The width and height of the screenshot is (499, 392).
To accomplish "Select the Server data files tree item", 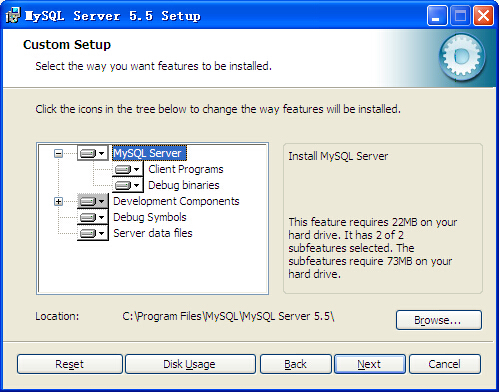I will [x=153, y=233].
